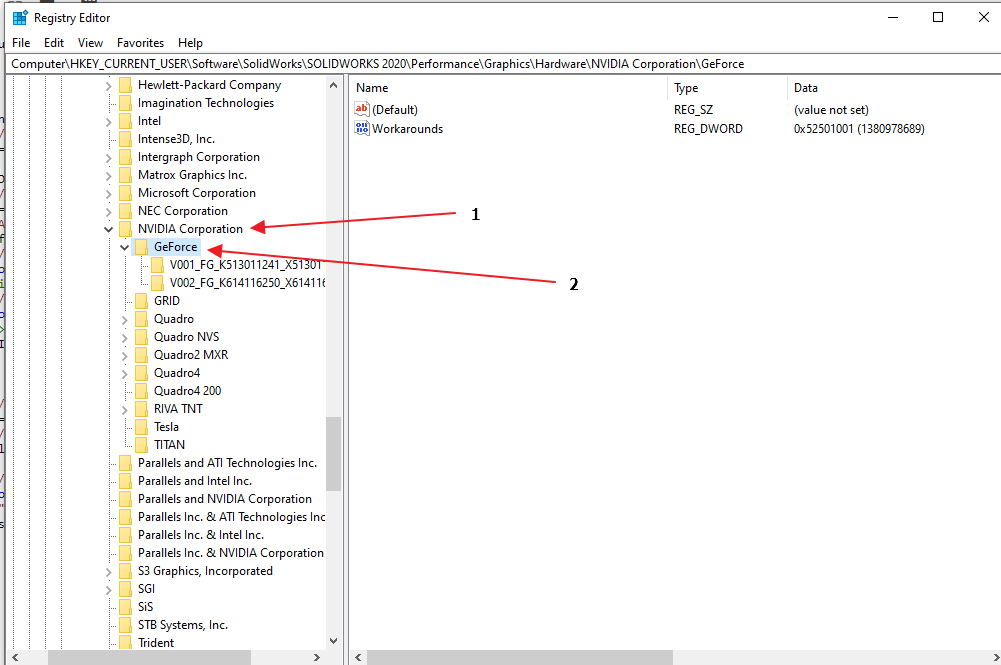Click the GeForce folder icon
The width and height of the screenshot is (1001, 665).
[x=139, y=246]
